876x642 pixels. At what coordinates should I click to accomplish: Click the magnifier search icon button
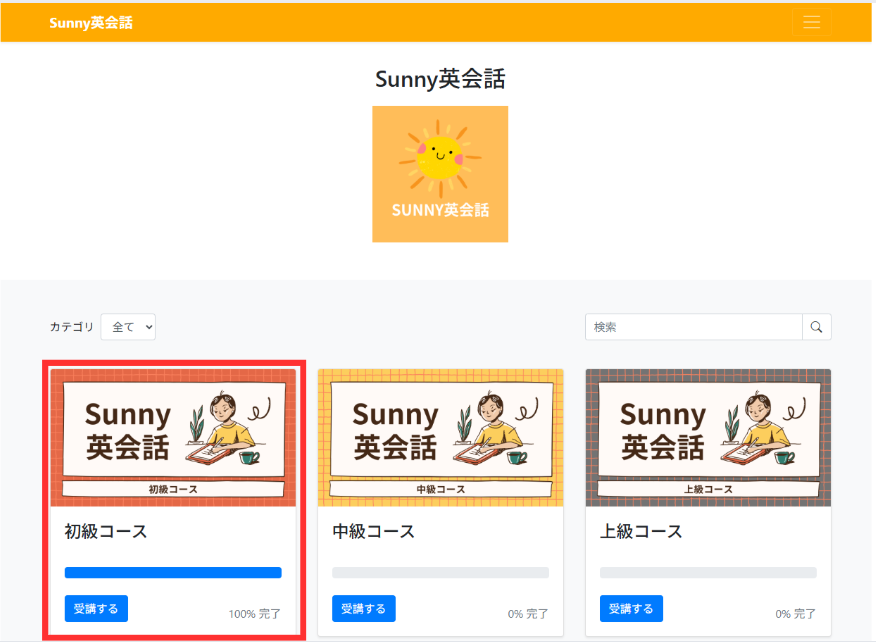pyautogui.click(x=816, y=327)
